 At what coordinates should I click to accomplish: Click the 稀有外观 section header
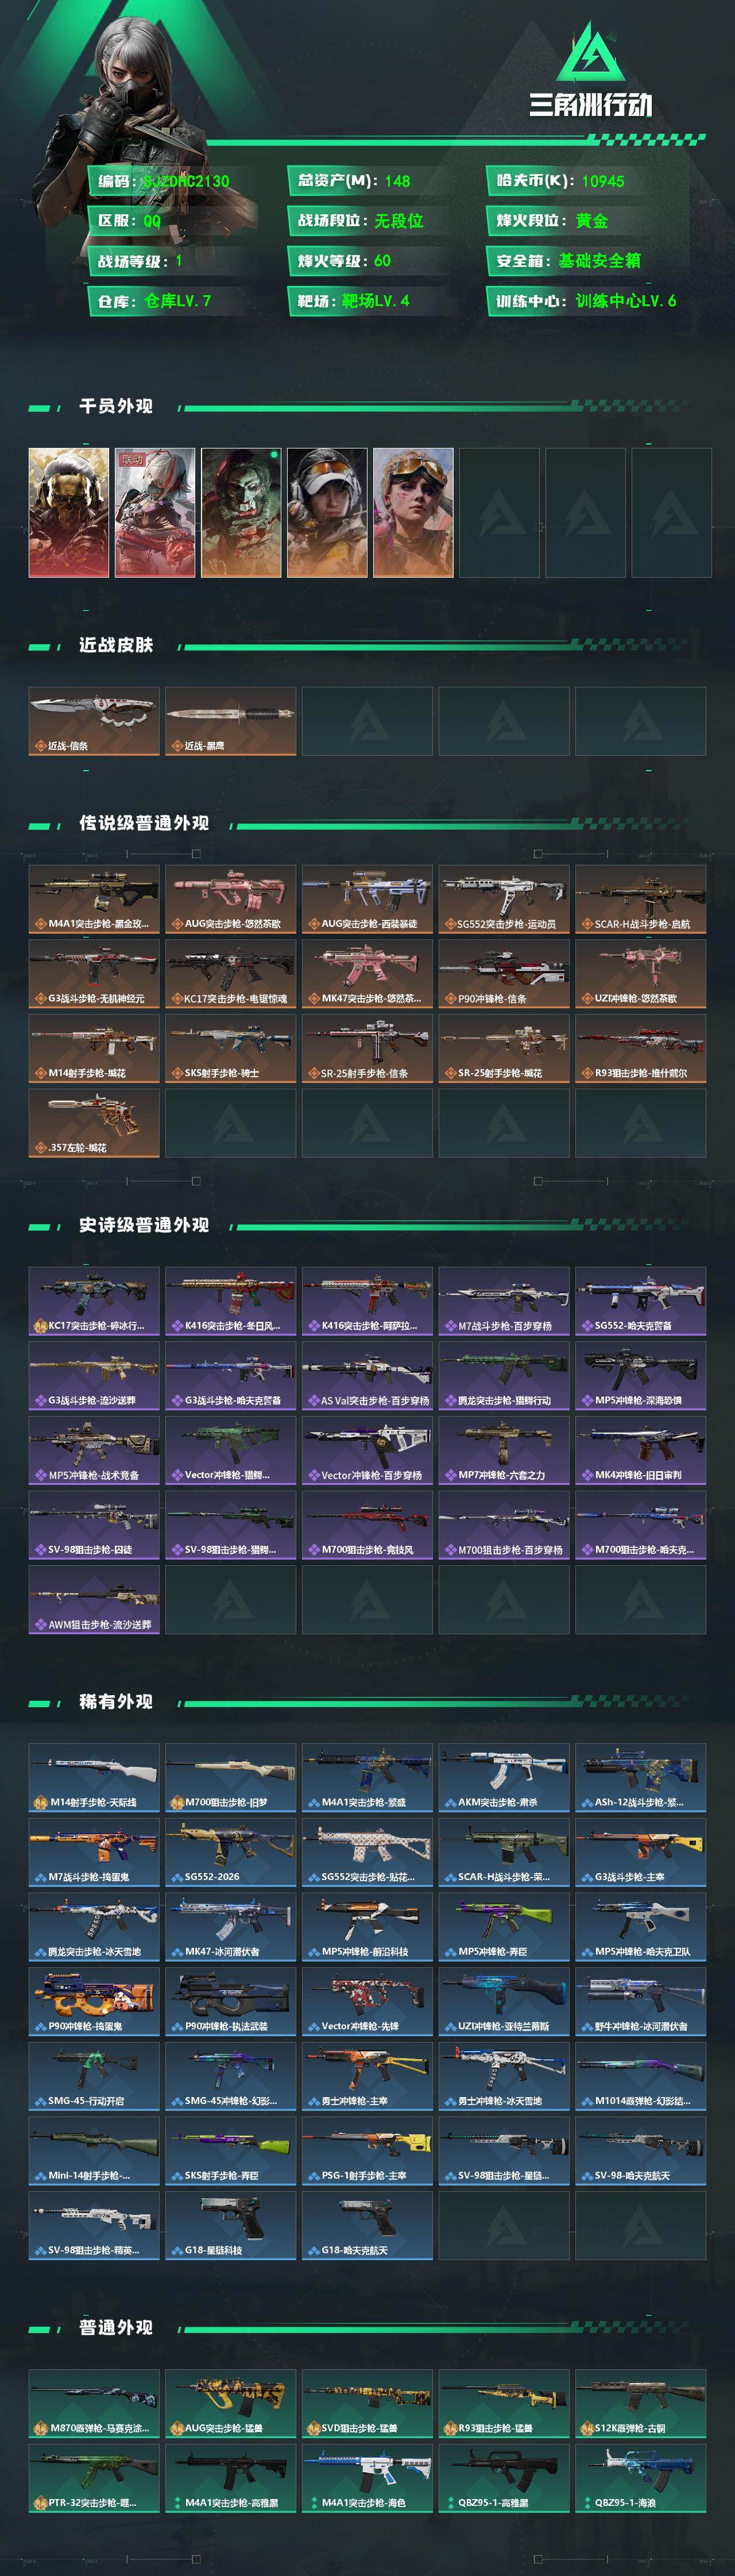tap(116, 1701)
